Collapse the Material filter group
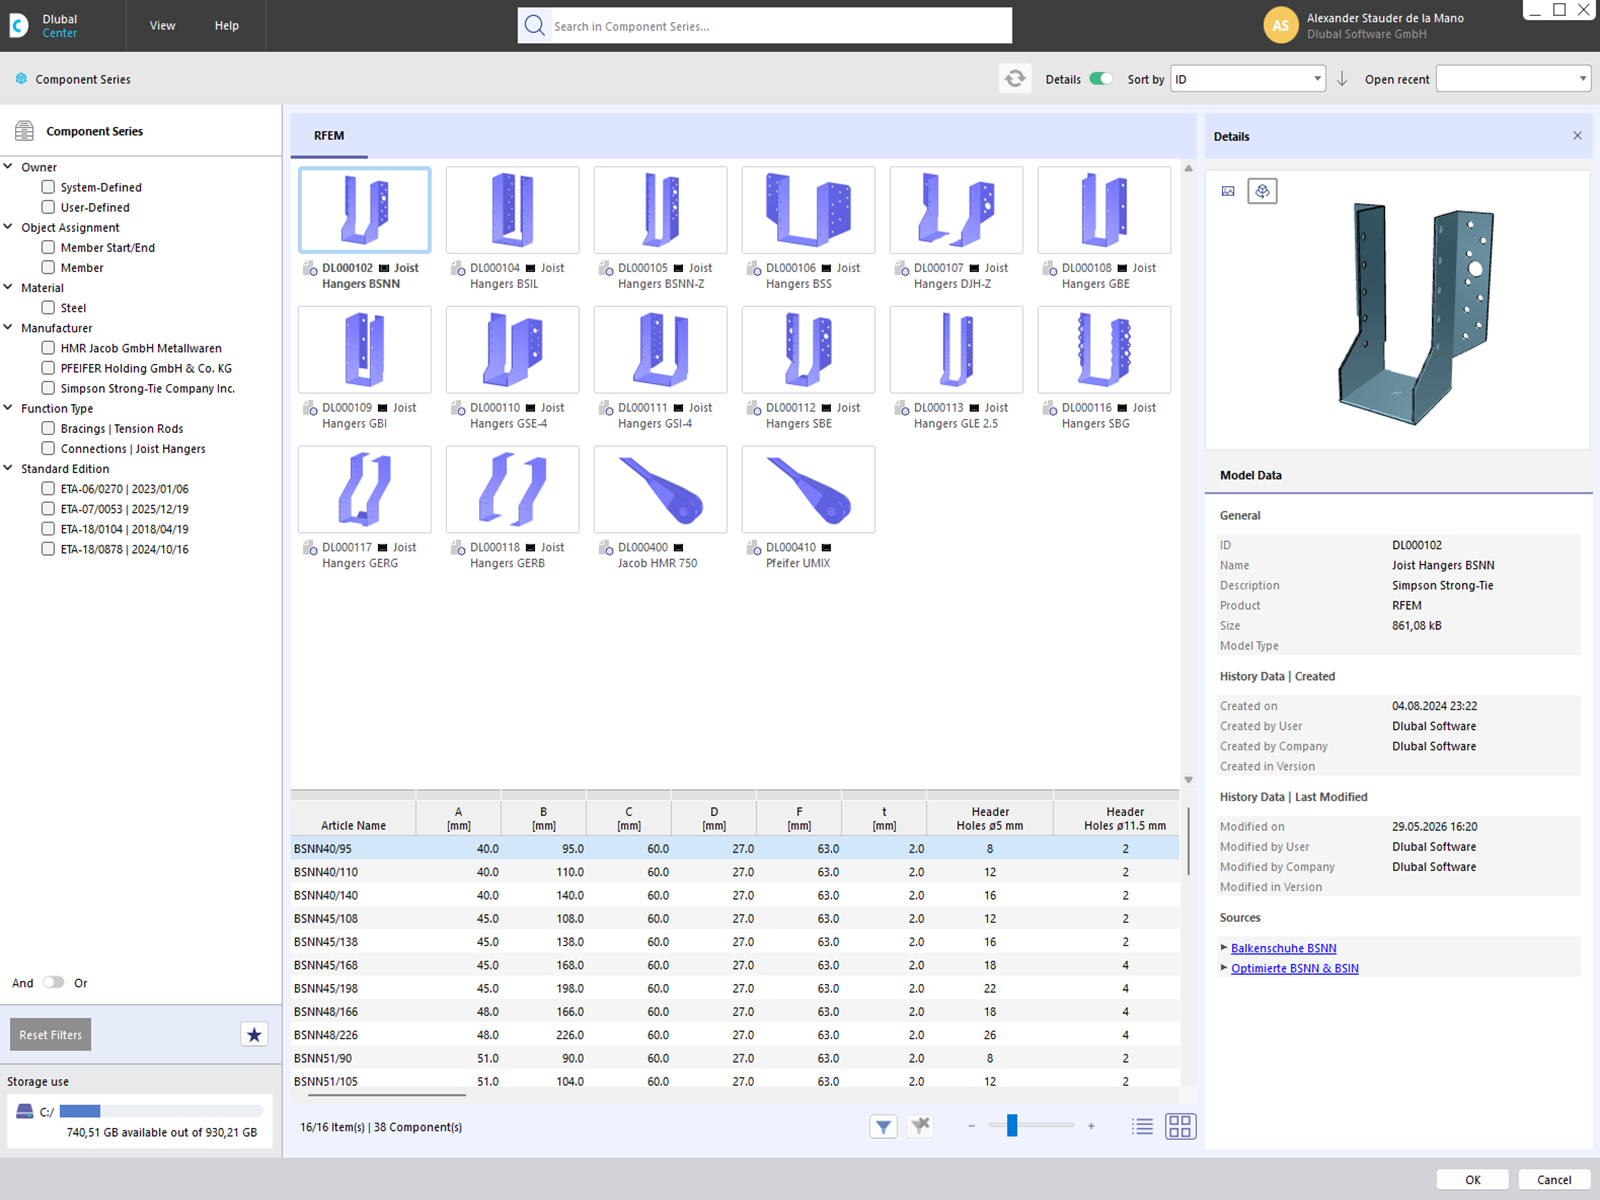The width and height of the screenshot is (1600, 1200). click(8, 287)
